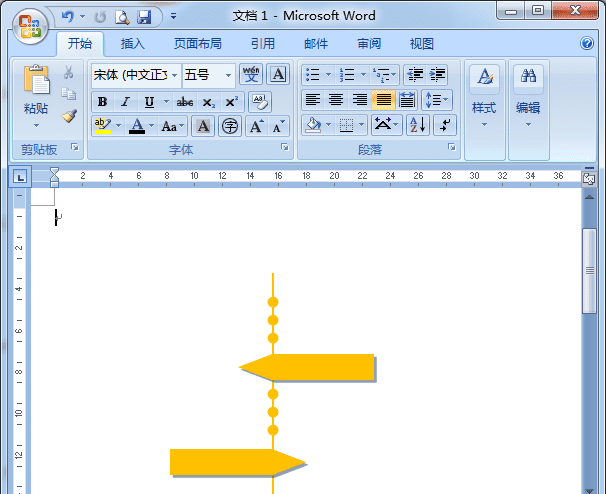Click the enclosed character 字 icon

point(230,126)
